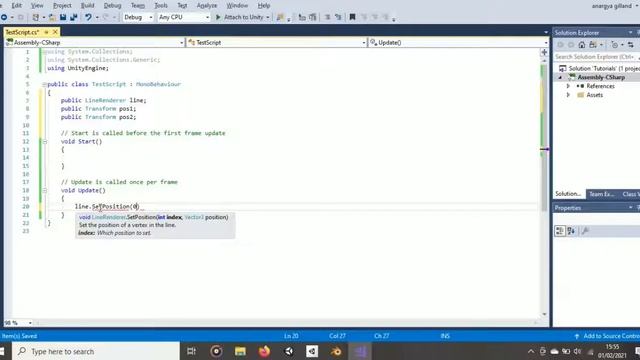The image size is (640, 360).
Task: Click the Windows taskbar search box
Action: click(x=96, y=351)
